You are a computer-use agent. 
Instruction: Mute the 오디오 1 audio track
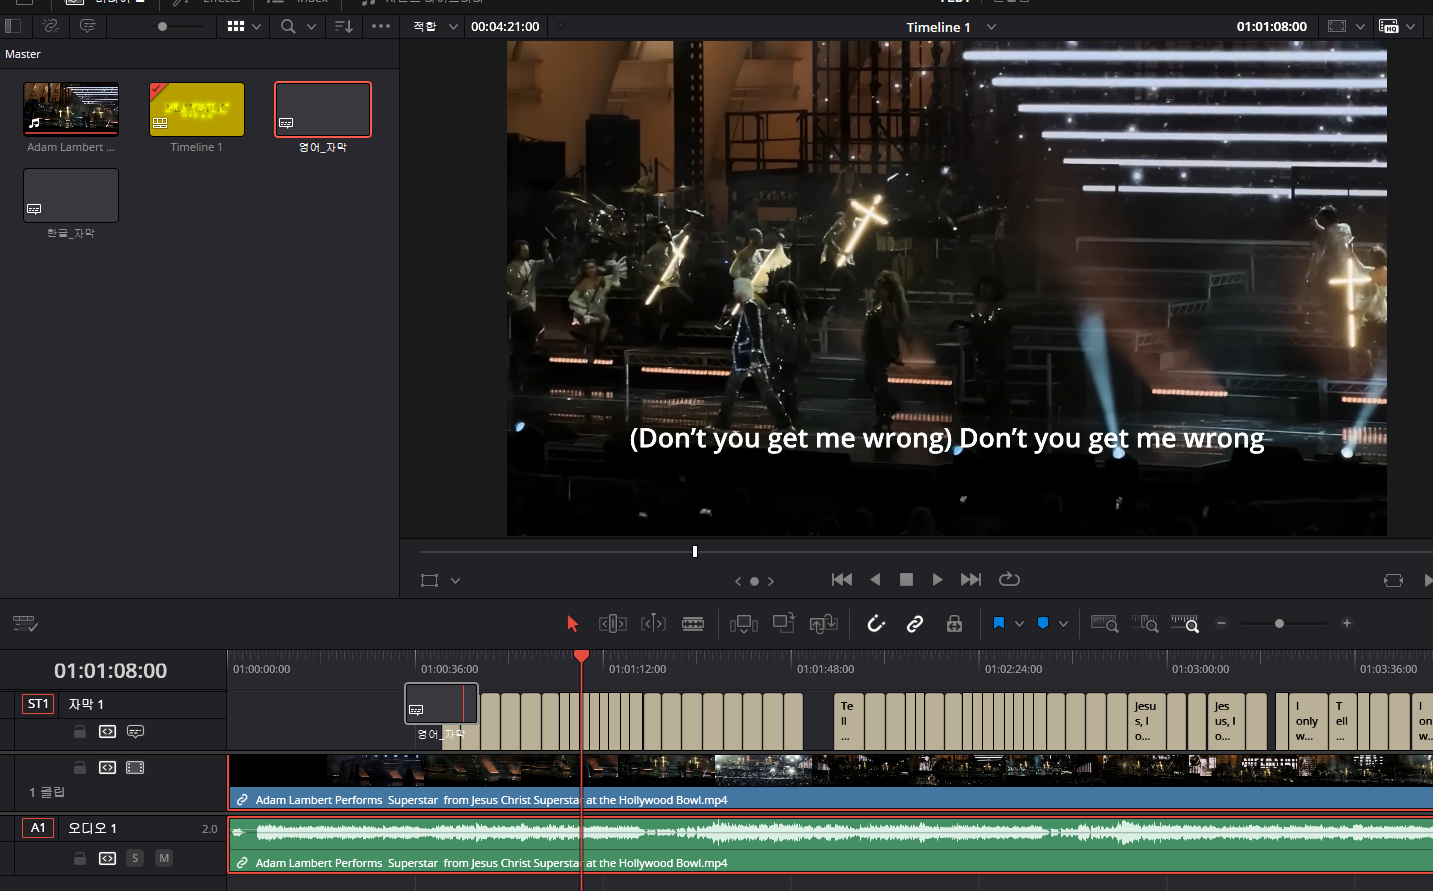(164, 858)
